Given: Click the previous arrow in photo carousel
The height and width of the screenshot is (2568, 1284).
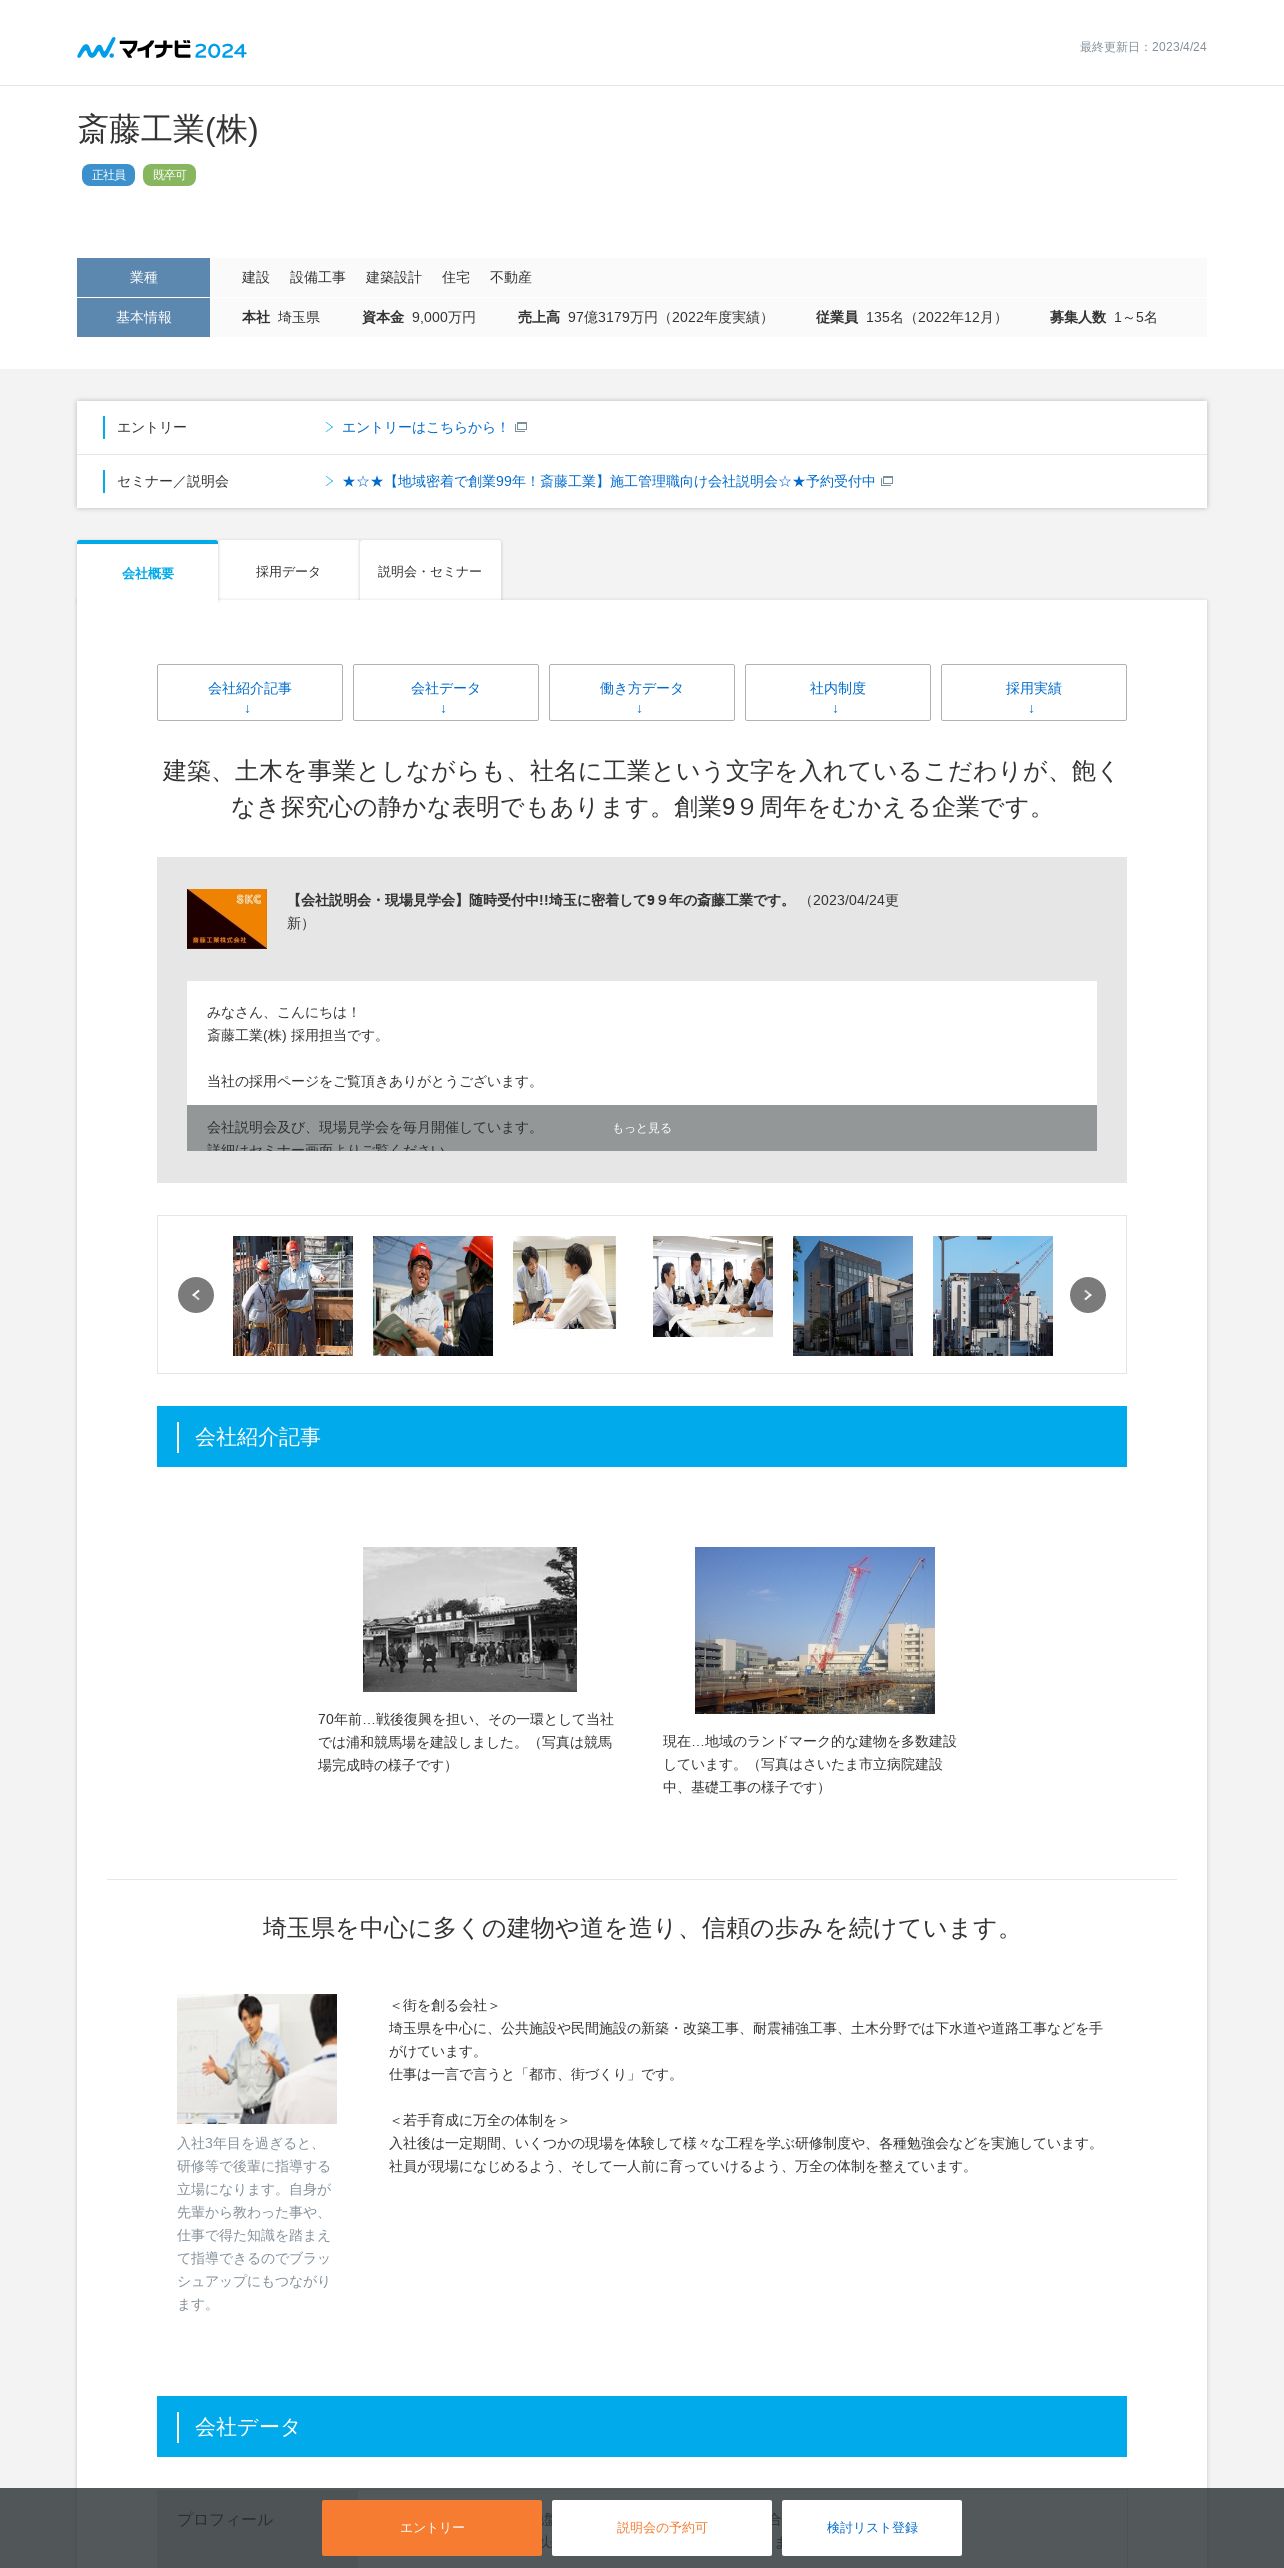Looking at the screenshot, I should point(196,1295).
